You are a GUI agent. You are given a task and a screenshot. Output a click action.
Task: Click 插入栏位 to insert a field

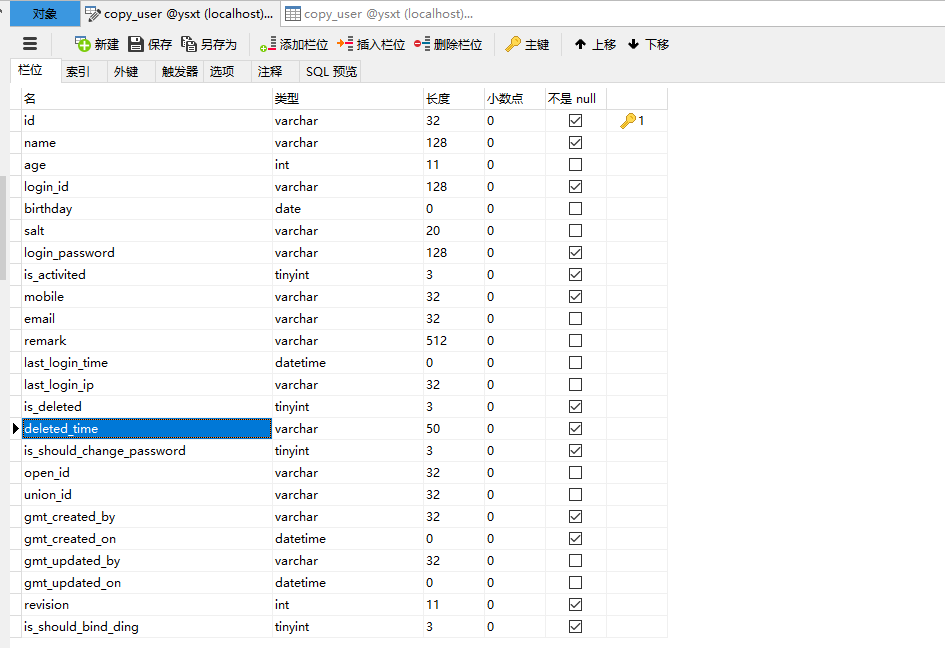371,44
